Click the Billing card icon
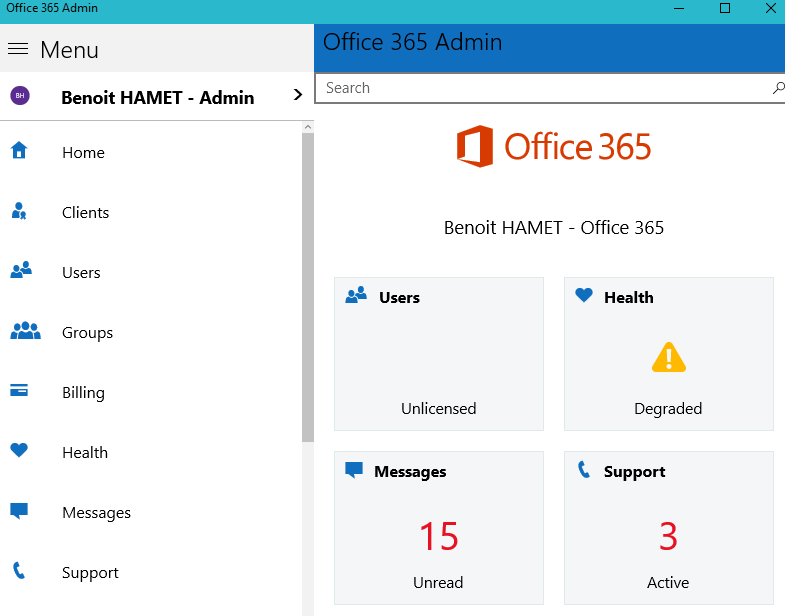The image size is (785, 616). point(18,391)
